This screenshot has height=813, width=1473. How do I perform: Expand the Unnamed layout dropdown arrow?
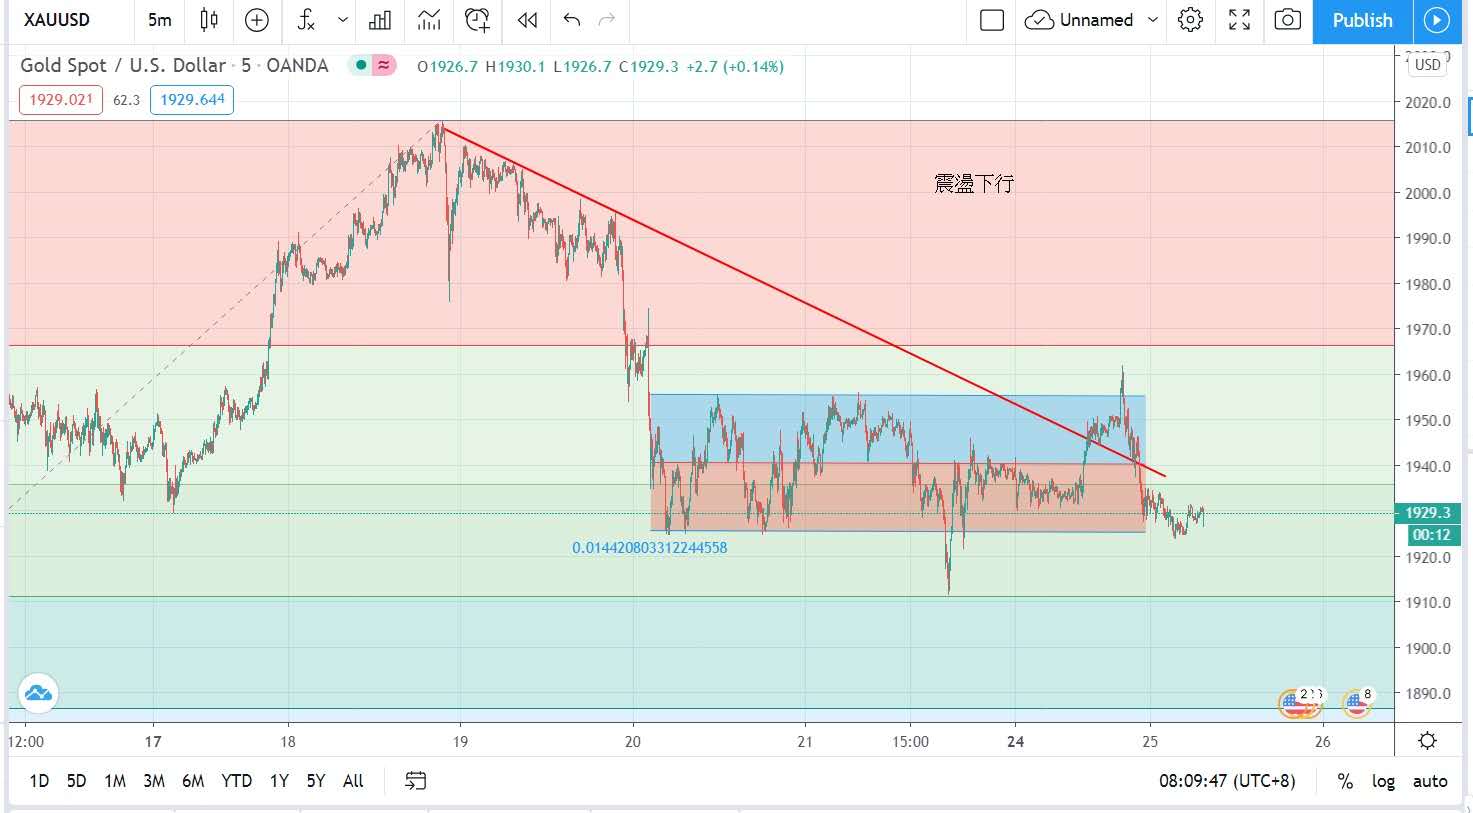click(x=1153, y=20)
